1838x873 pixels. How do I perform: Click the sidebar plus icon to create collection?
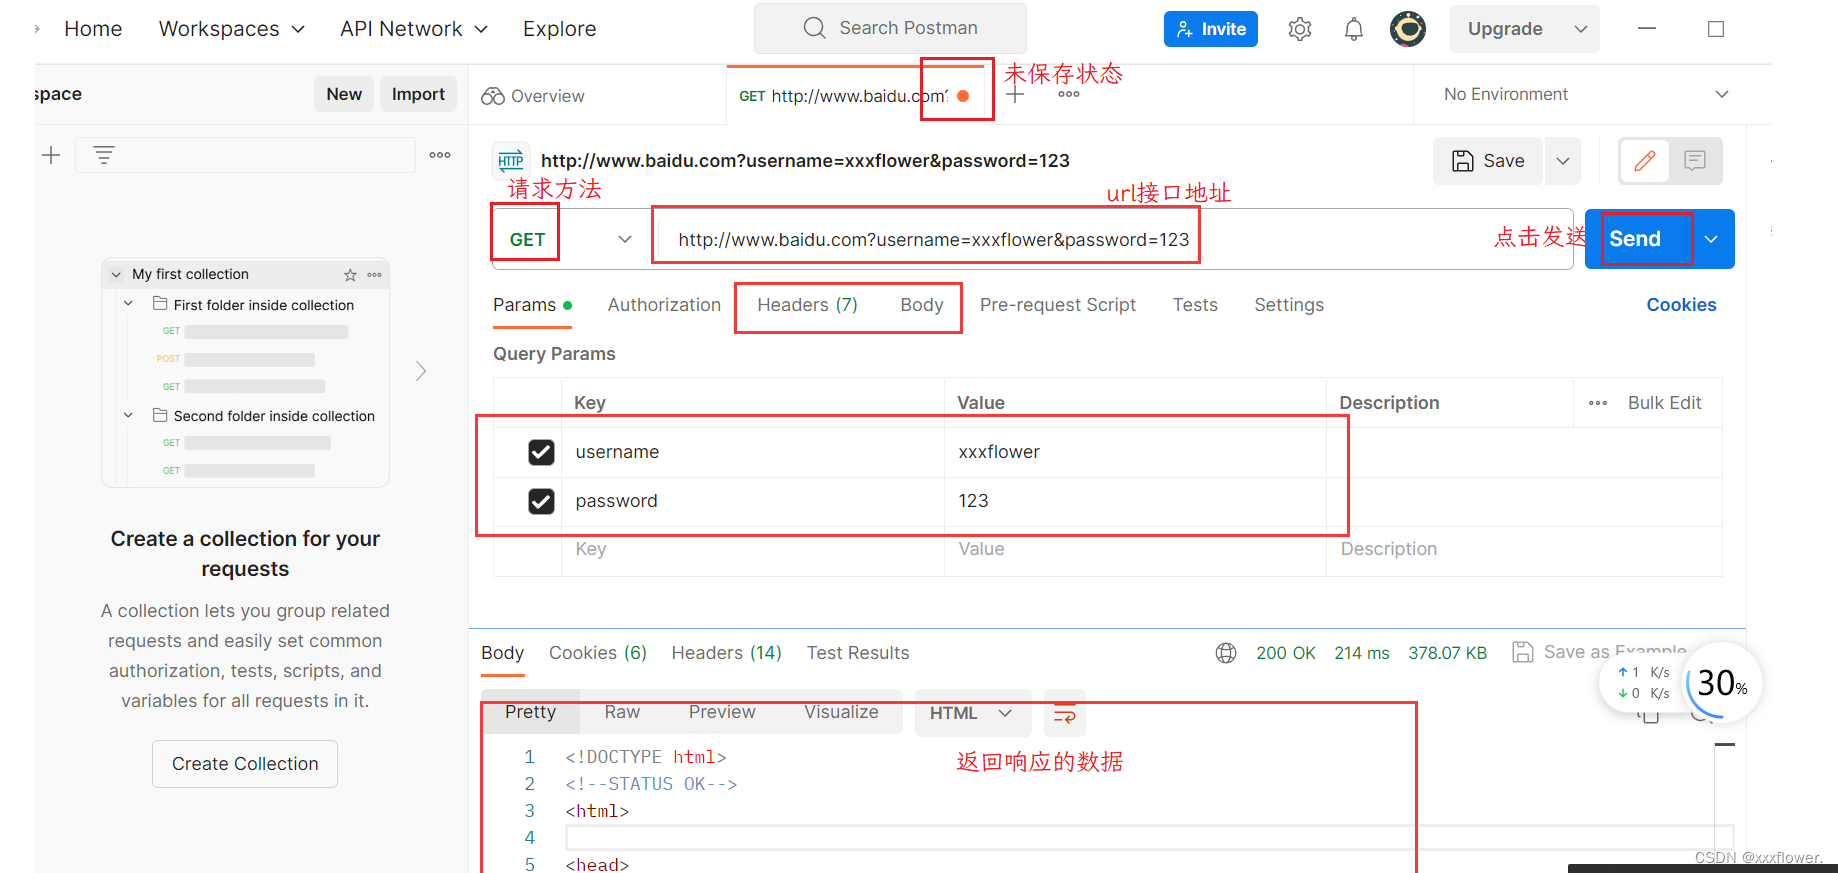[51, 155]
